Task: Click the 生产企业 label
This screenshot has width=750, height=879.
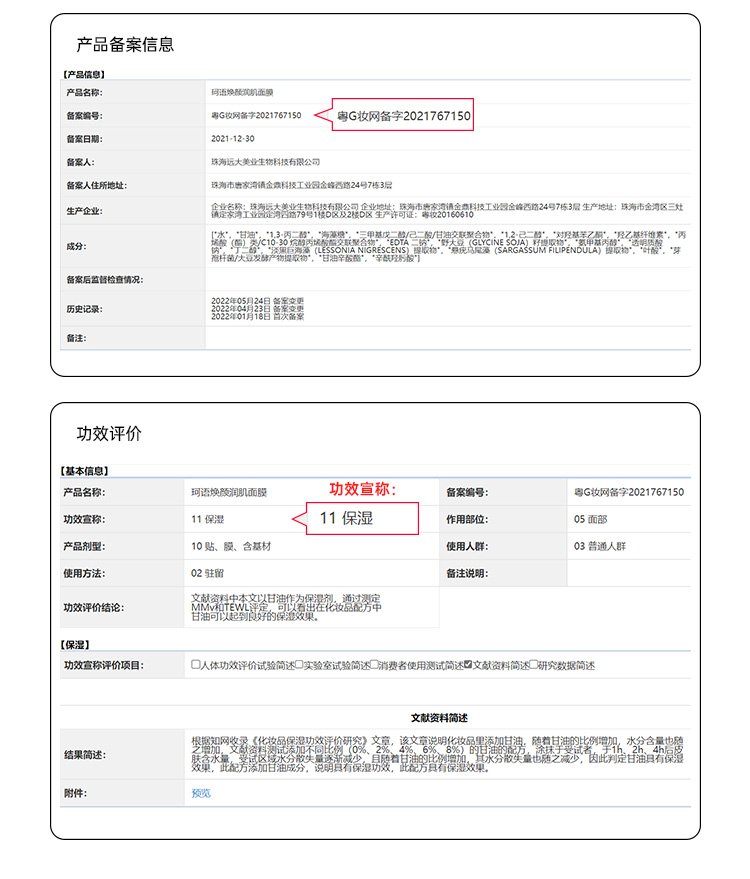Action: pyautogui.click(x=84, y=211)
